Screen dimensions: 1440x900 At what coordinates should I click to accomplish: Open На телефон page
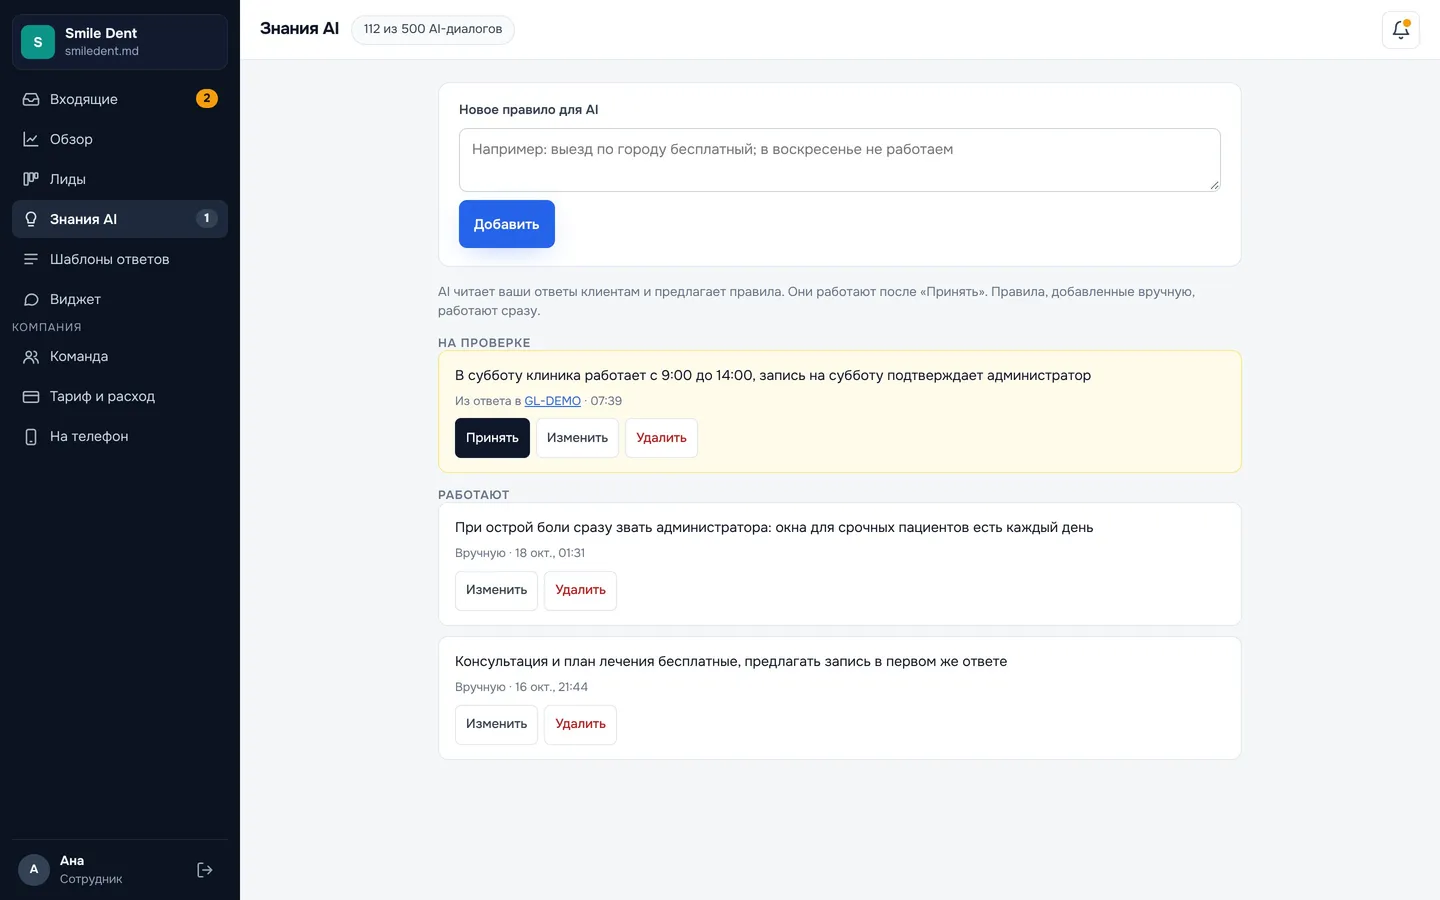[x=120, y=437]
